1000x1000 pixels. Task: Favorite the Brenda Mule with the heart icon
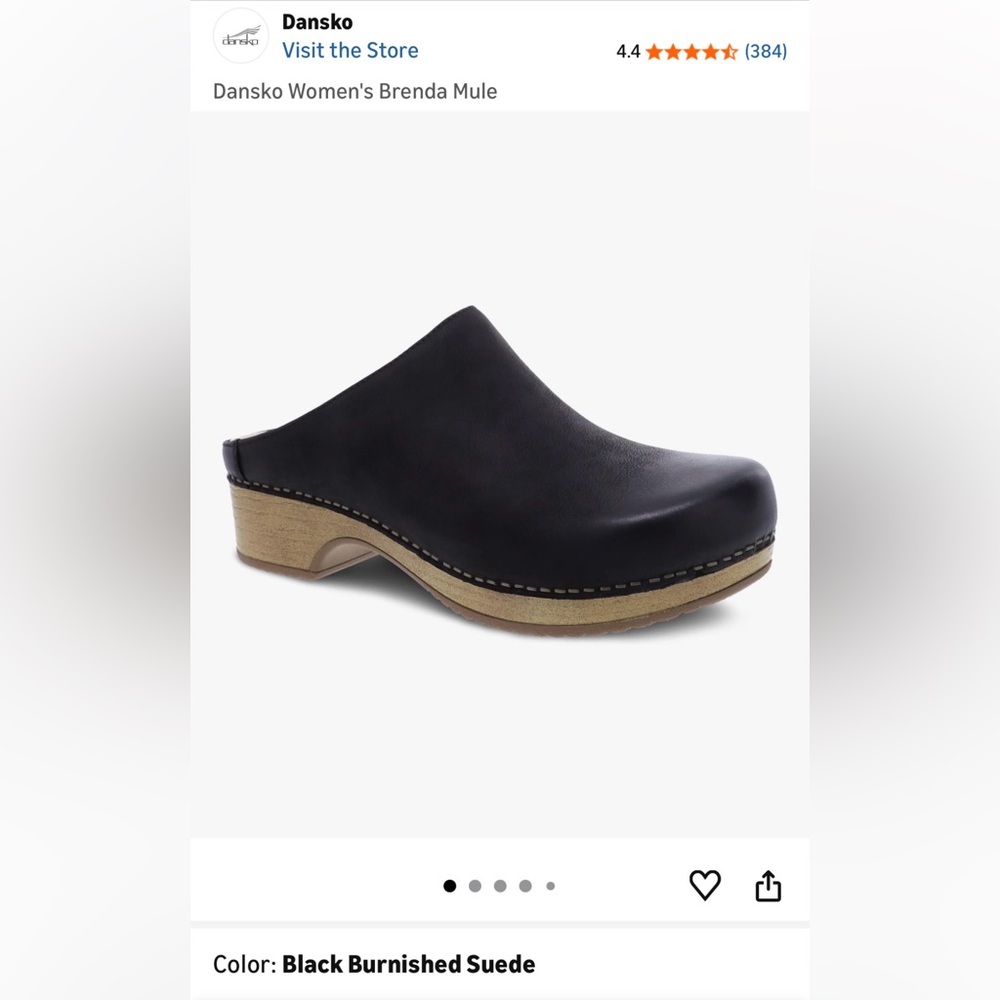(706, 884)
